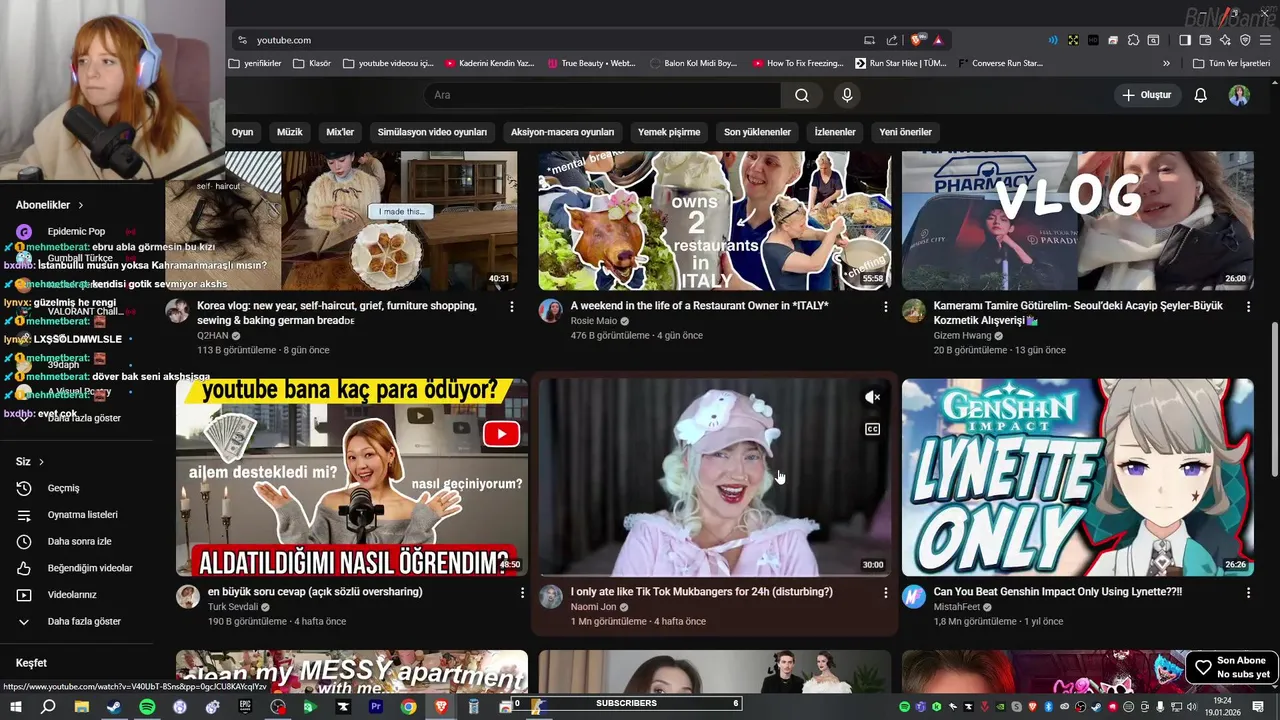Open the Naomi Jon channel avatar
The height and width of the screenshot is (720, 1280).
pos(551,597)
